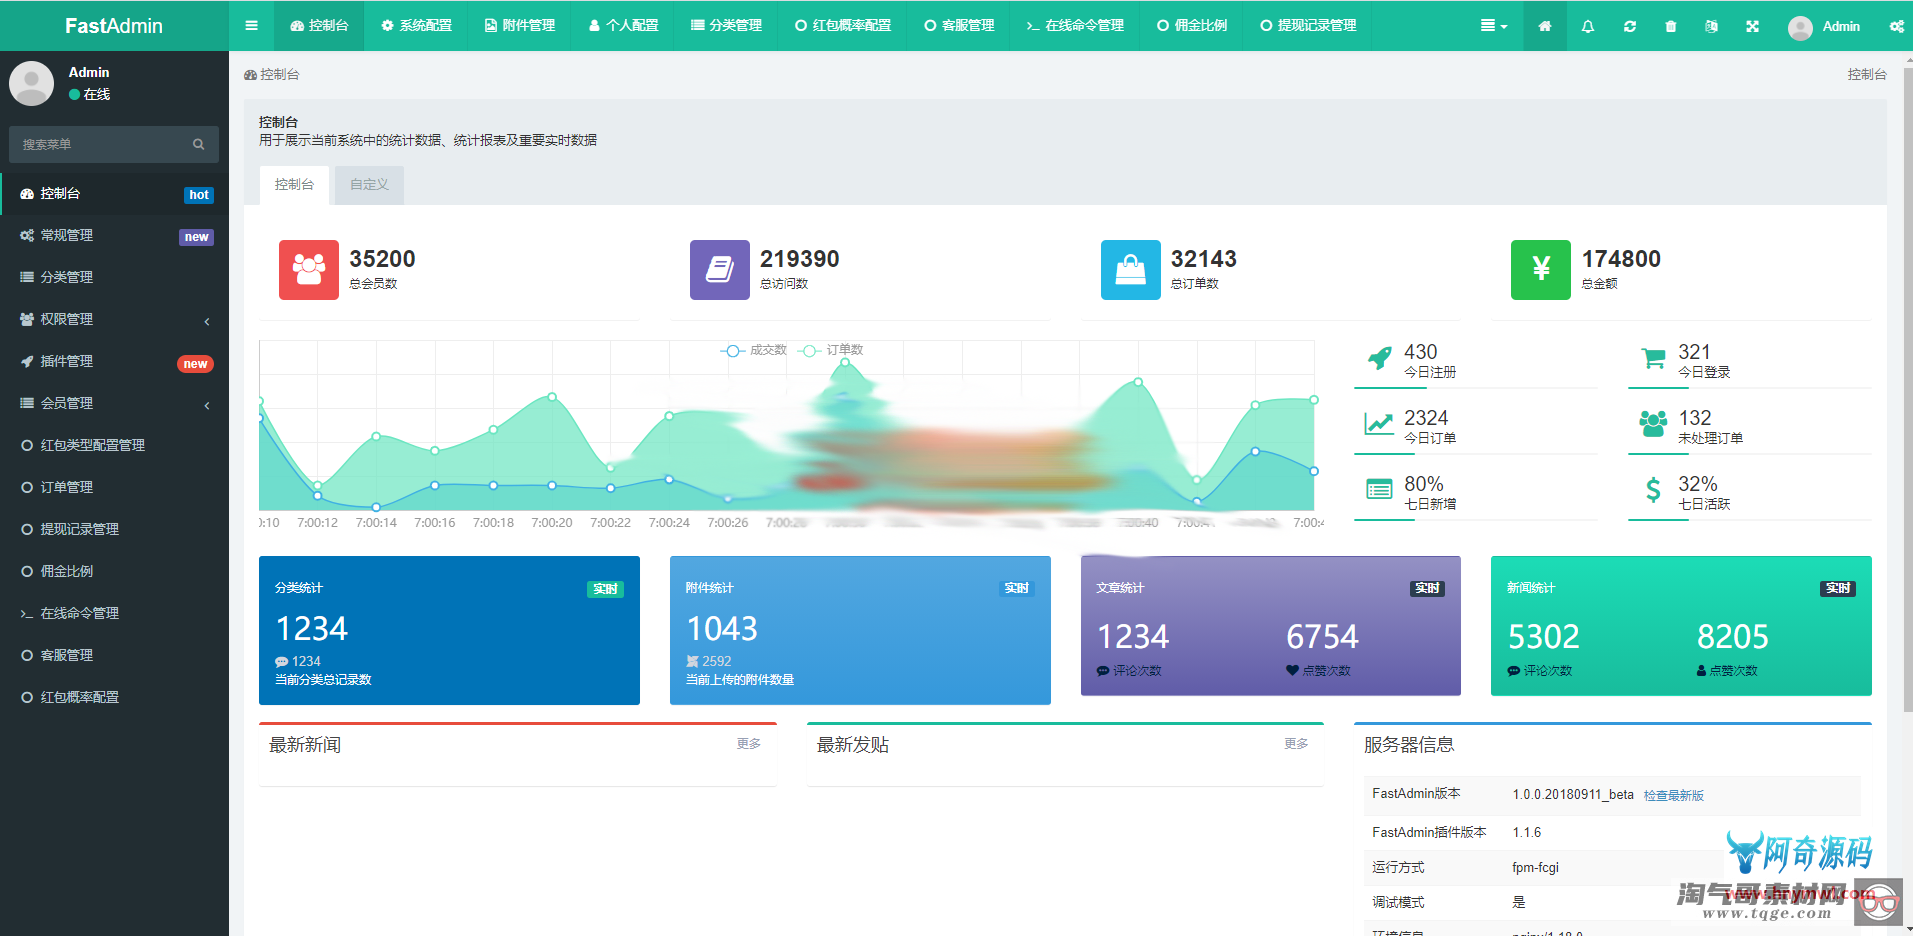Click the 附件统计 card
The height and width of the screenshot is (936, 1913).
coord(860,630)
